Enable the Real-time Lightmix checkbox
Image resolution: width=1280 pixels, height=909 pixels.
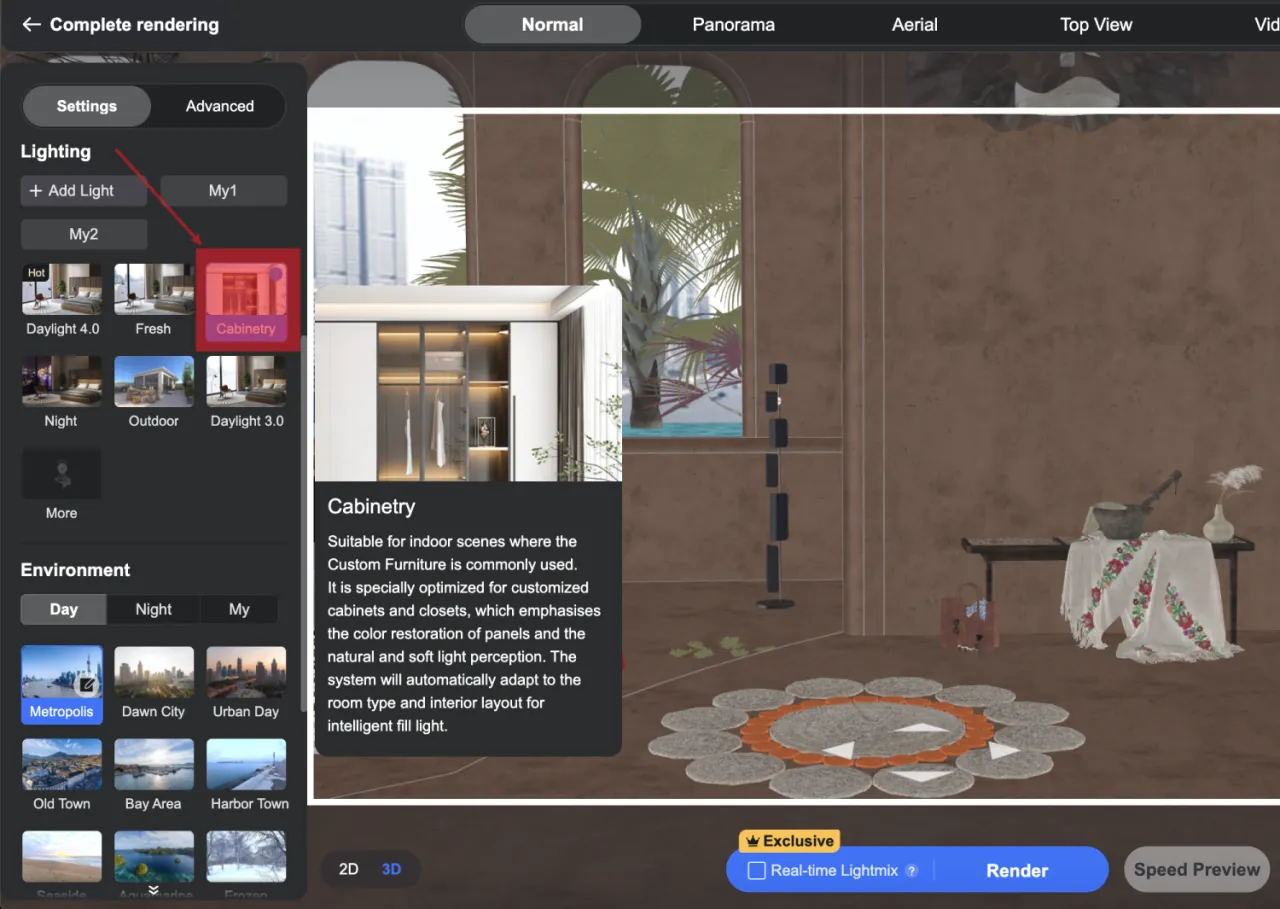click(757, 871)
